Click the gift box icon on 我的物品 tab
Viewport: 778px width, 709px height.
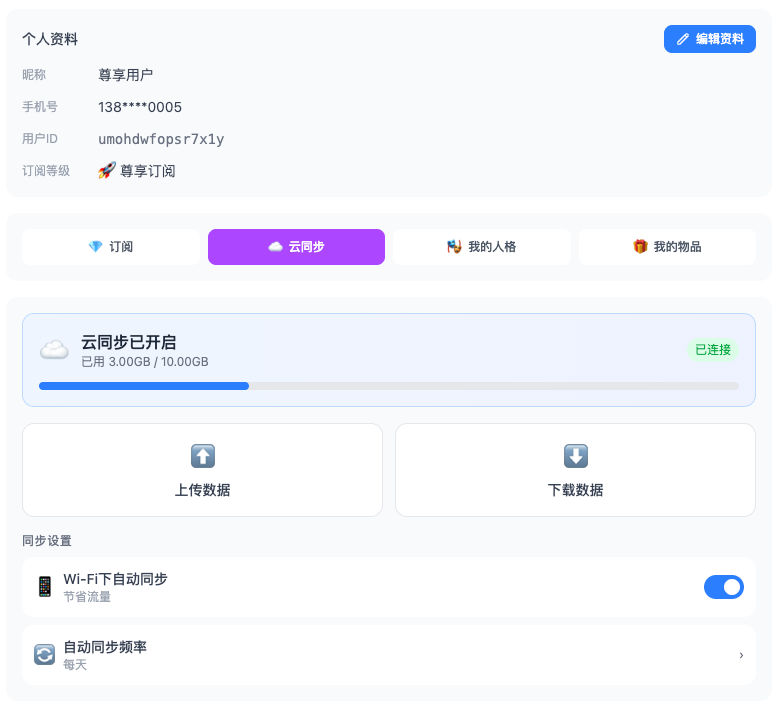640,246
